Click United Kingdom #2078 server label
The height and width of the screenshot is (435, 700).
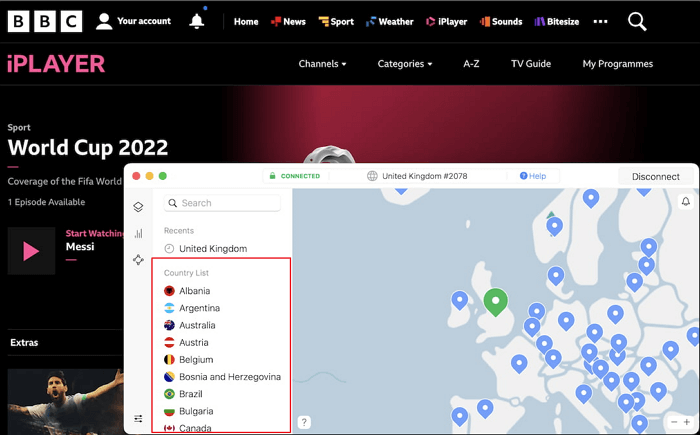(x=425, y=176)
